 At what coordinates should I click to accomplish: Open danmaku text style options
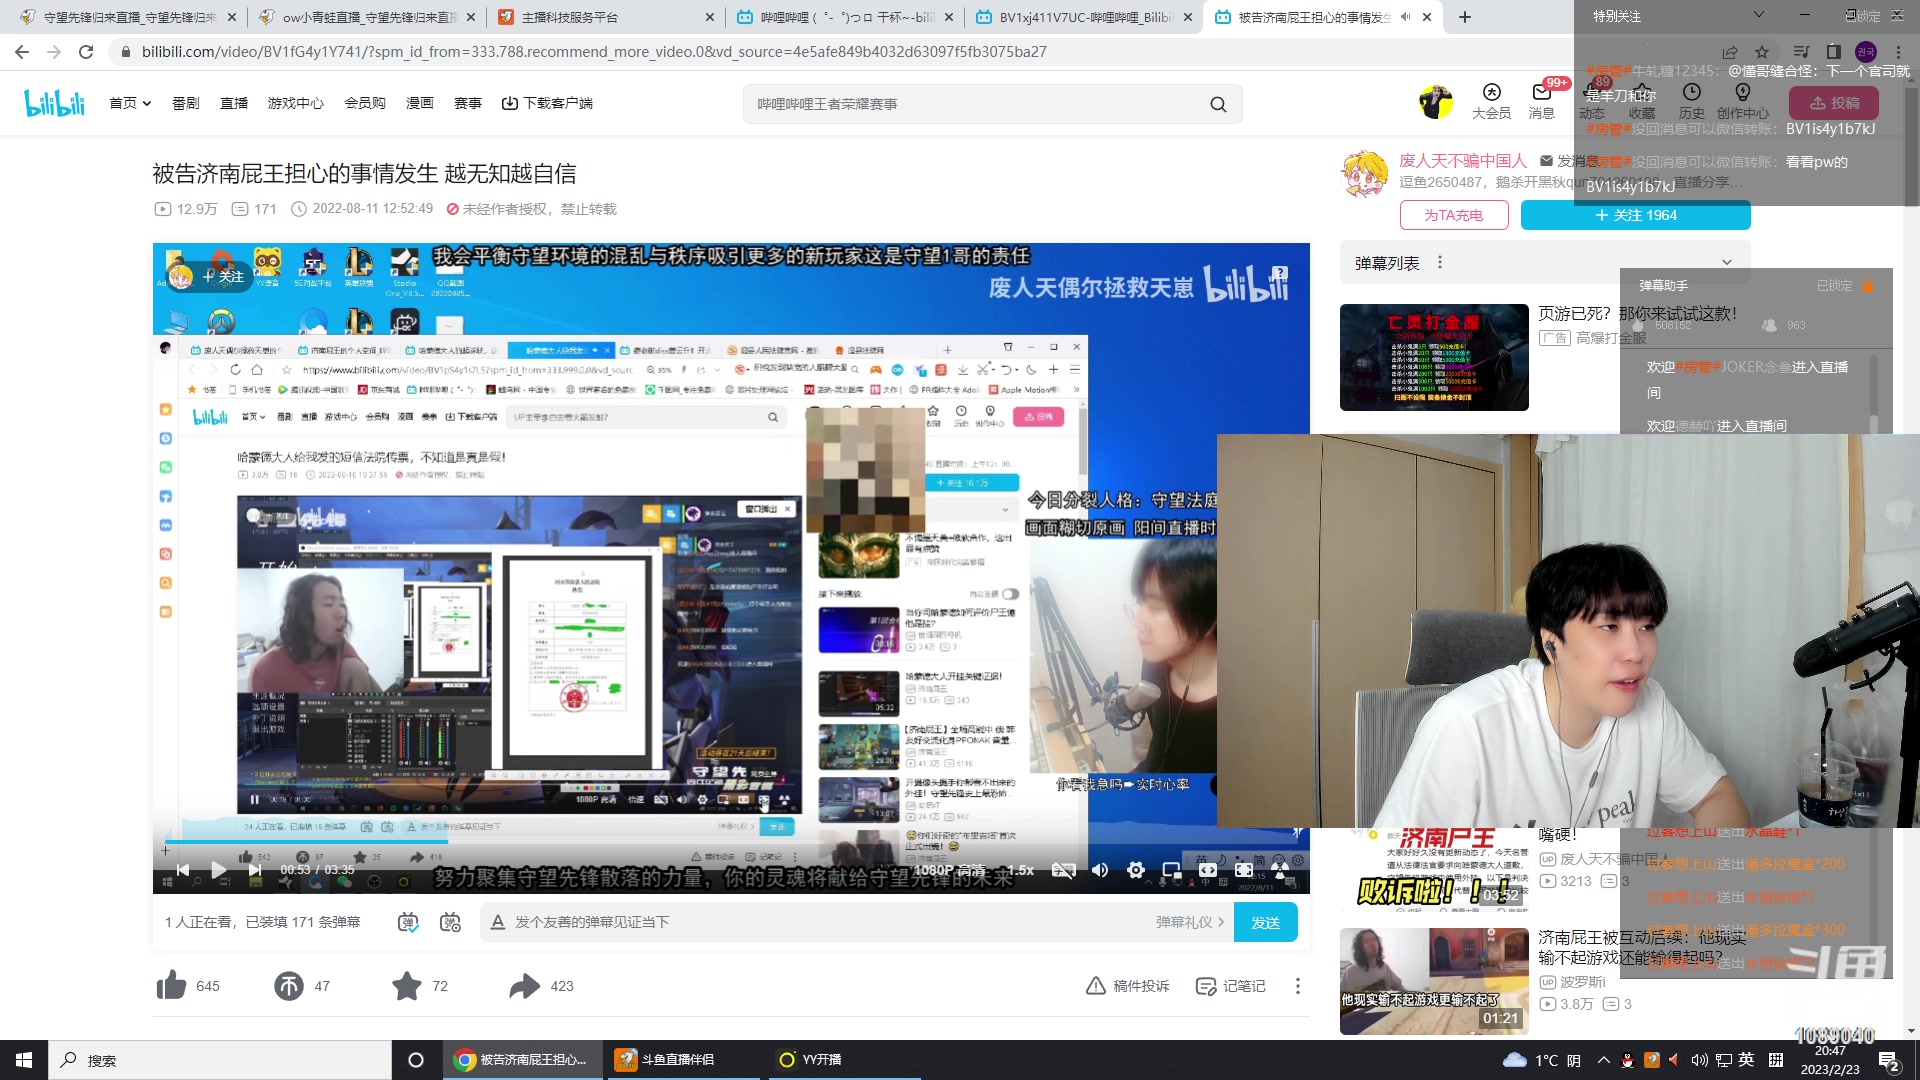pyautogui.click(x=498, y=922)
